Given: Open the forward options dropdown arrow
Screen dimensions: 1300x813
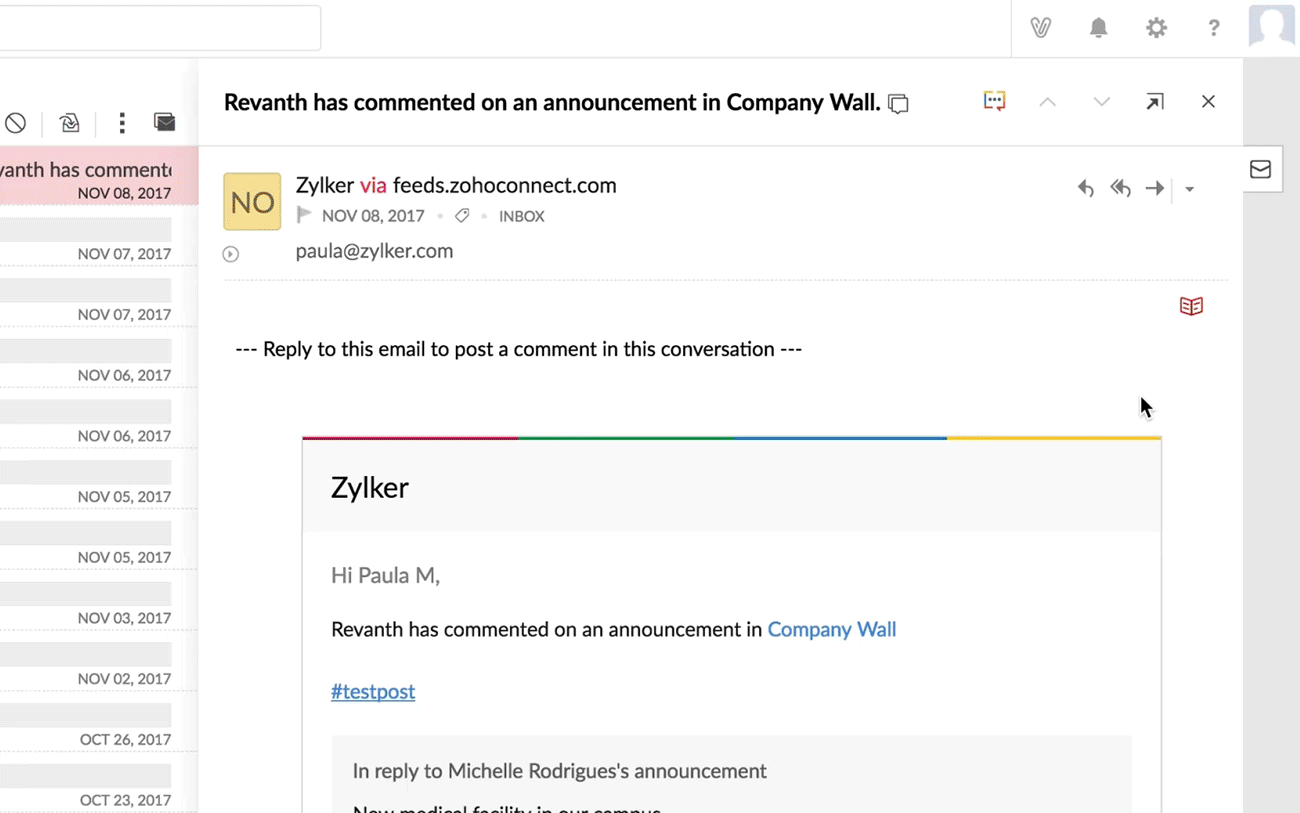Looking at the screenshot, I should [1189, 188].
